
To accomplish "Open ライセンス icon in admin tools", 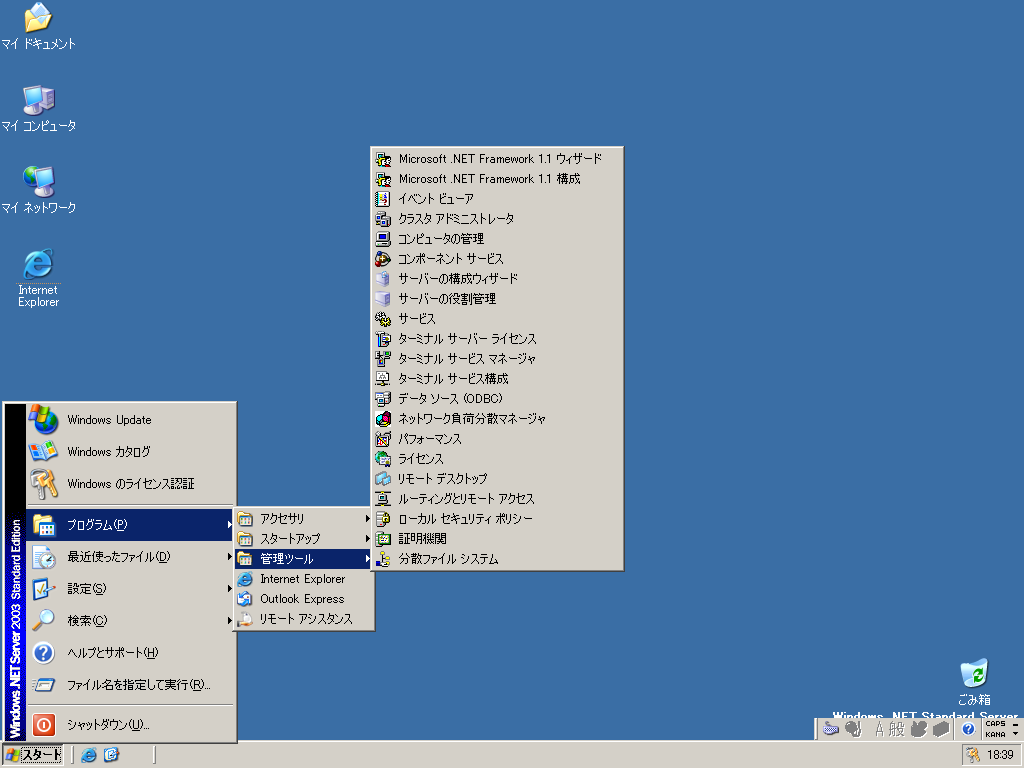I will (383, 458).
